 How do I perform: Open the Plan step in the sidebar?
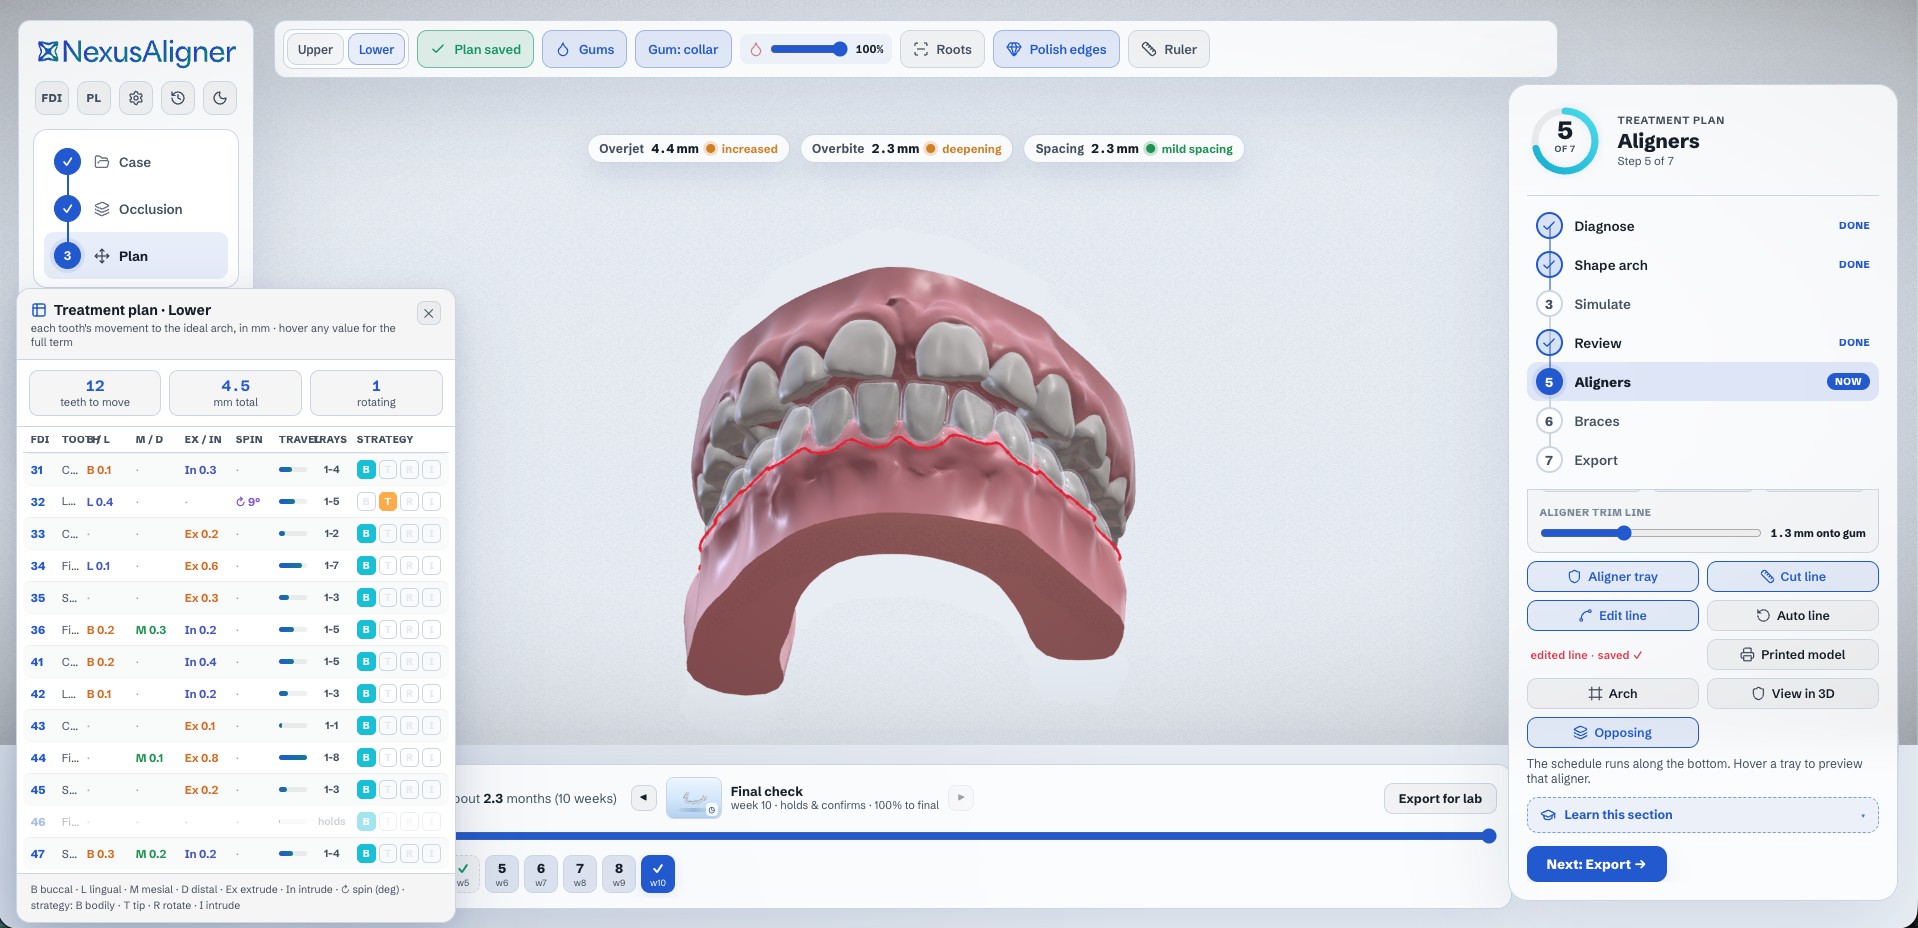[x=136, y=256]
